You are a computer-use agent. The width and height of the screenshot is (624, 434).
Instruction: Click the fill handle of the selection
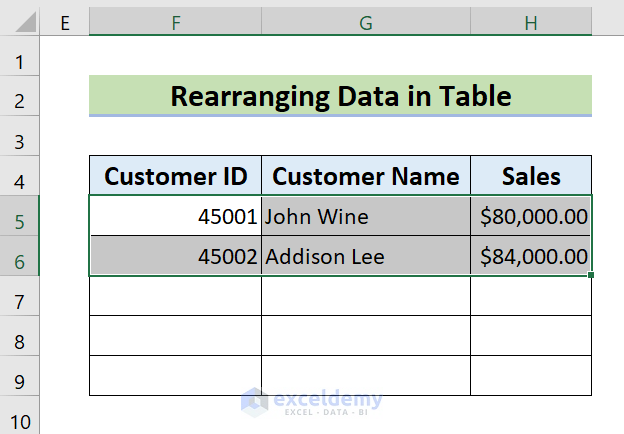tap(592, 275)
